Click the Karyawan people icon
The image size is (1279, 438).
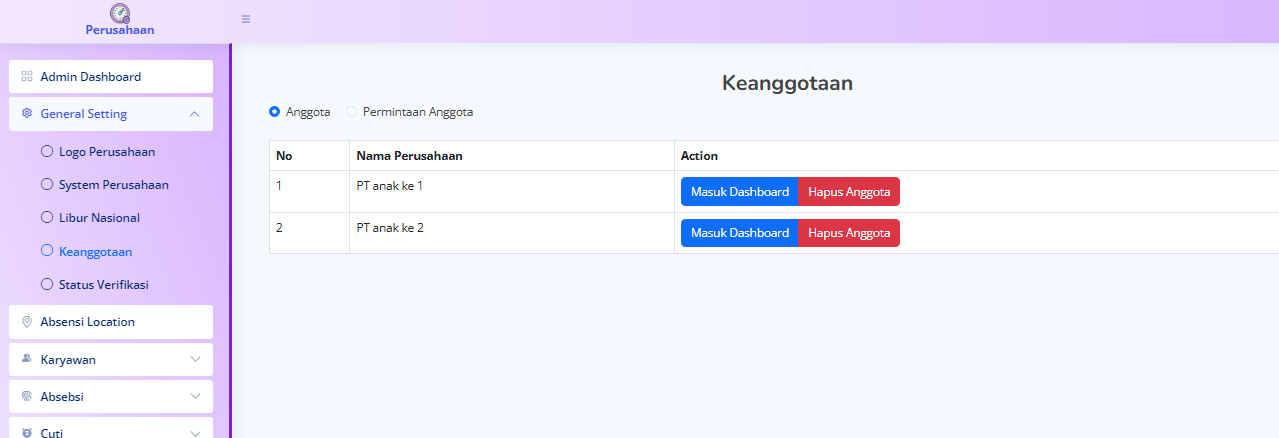point(27,359)
